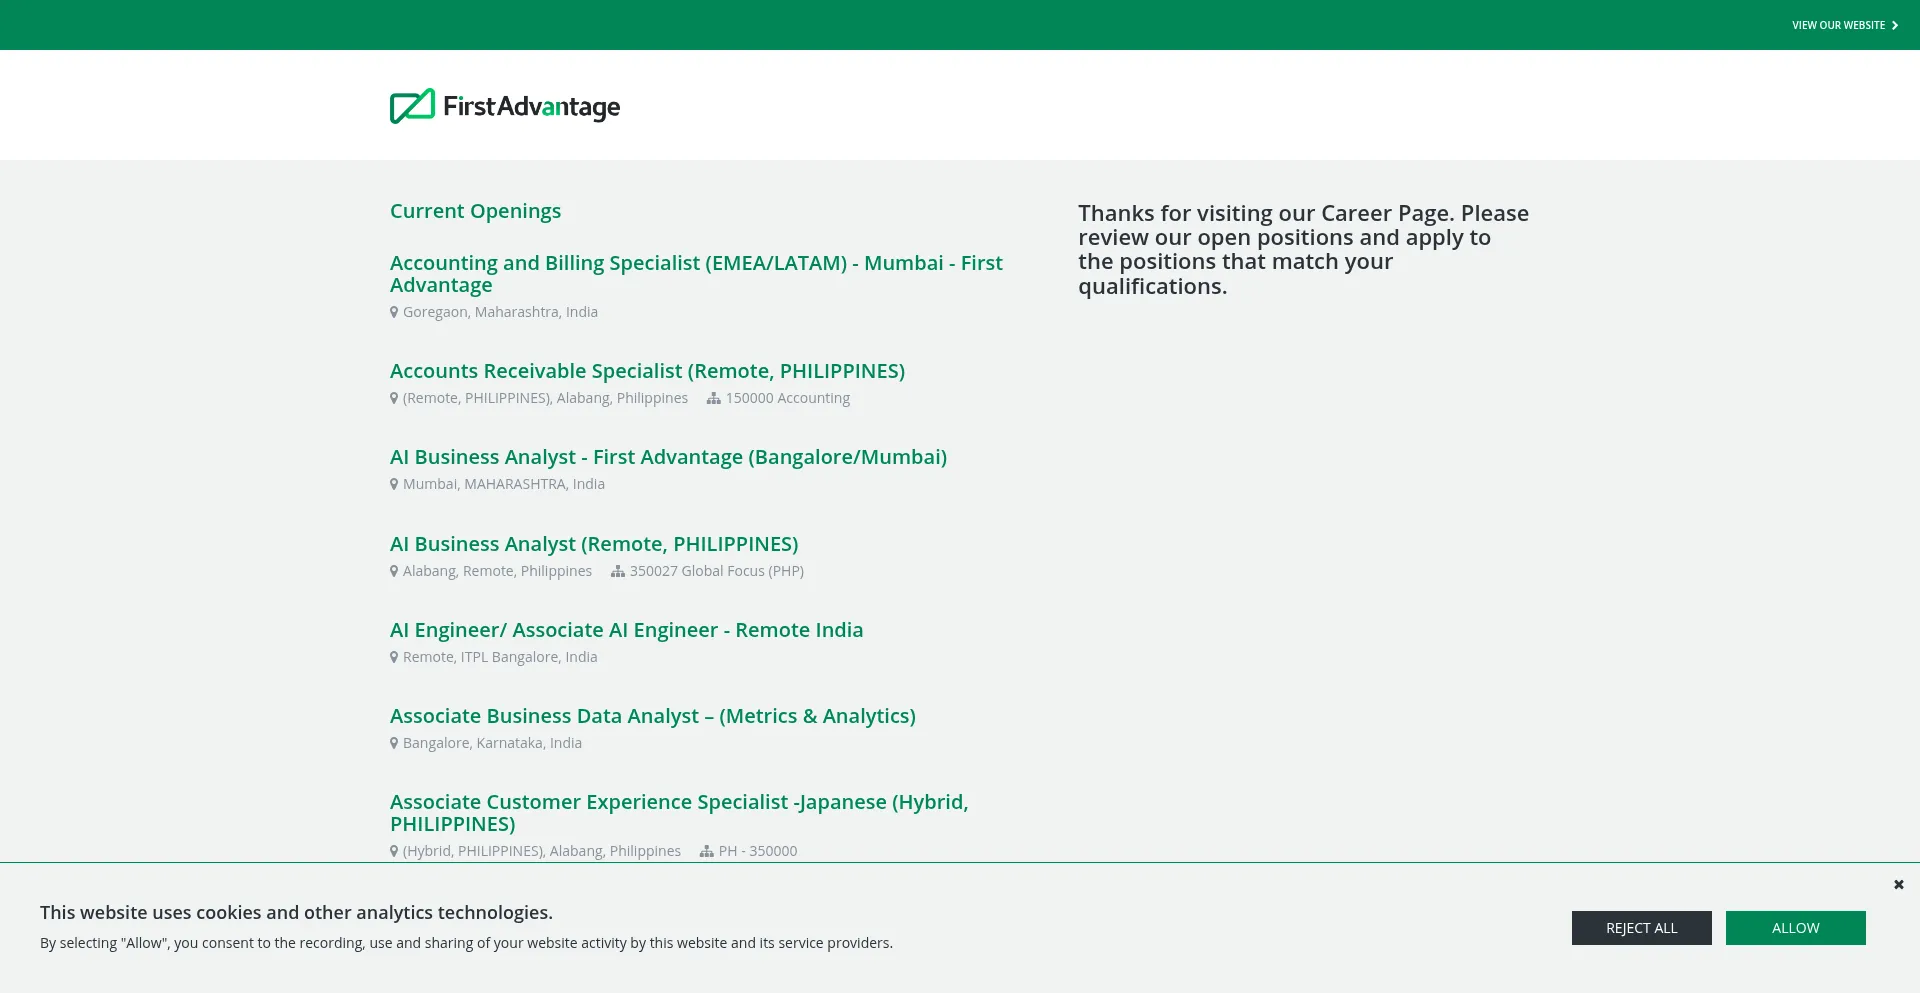Click the location pin beside Goregaon, Maharashtra

tap(394, 311)
